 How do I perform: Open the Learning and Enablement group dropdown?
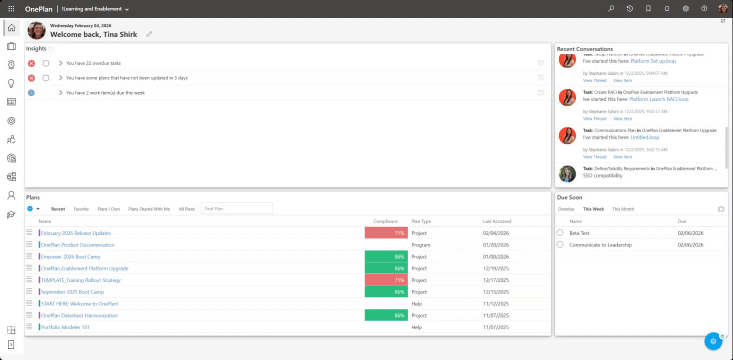point(96,9)
